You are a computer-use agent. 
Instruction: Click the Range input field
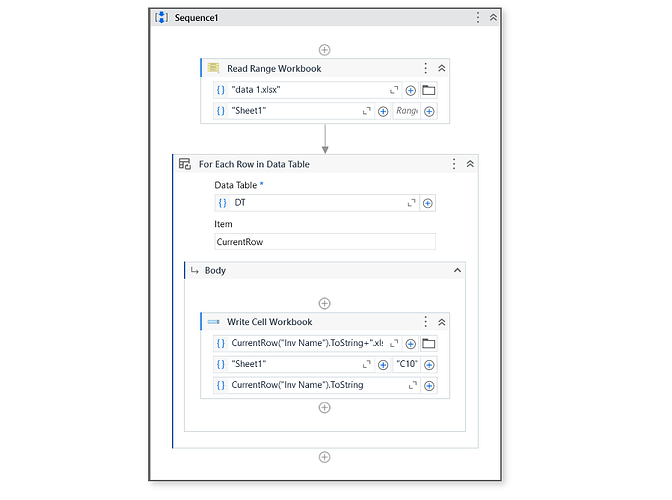406,111
